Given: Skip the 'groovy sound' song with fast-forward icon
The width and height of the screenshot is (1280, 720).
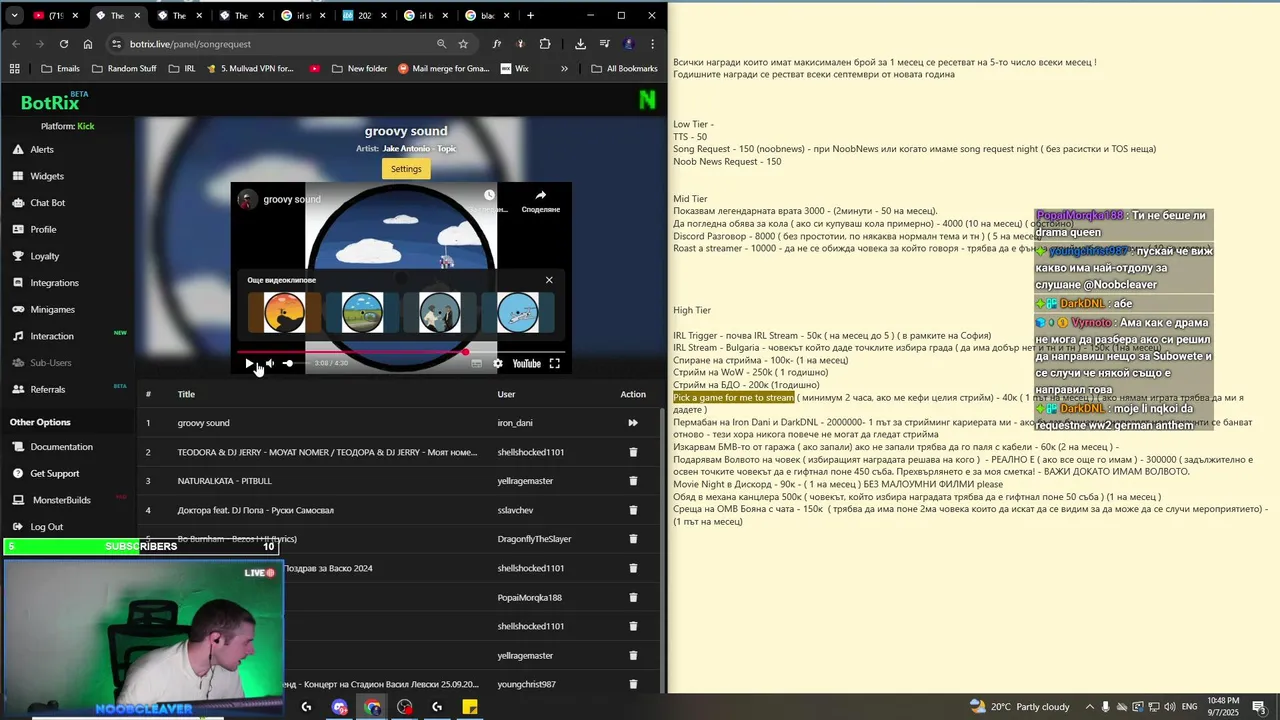Looking at the screenshot, I should (633, 423).
